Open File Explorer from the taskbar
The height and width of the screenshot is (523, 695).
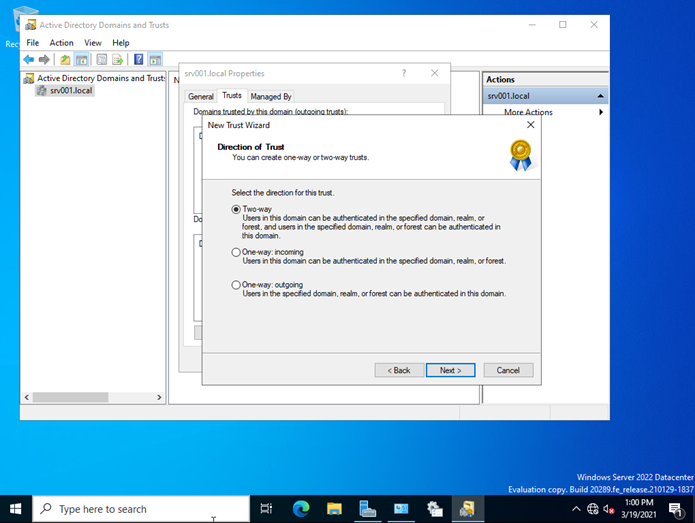[334, 508]
